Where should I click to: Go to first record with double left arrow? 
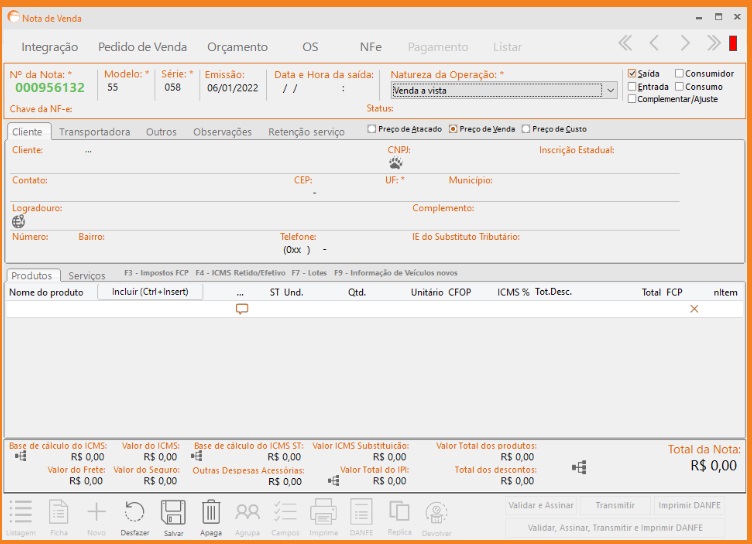click(625, 43)
